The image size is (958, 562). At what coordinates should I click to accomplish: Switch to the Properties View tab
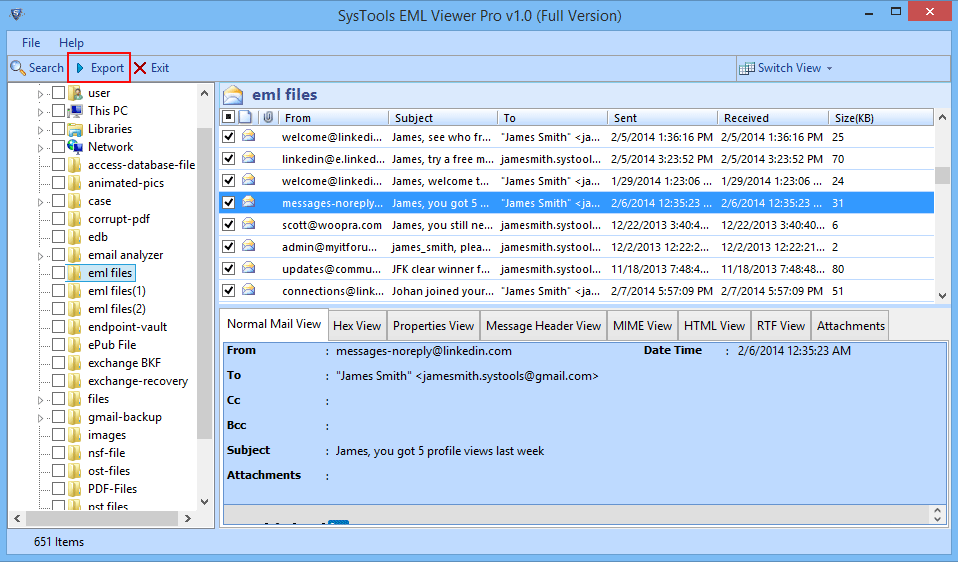[433, 326]
